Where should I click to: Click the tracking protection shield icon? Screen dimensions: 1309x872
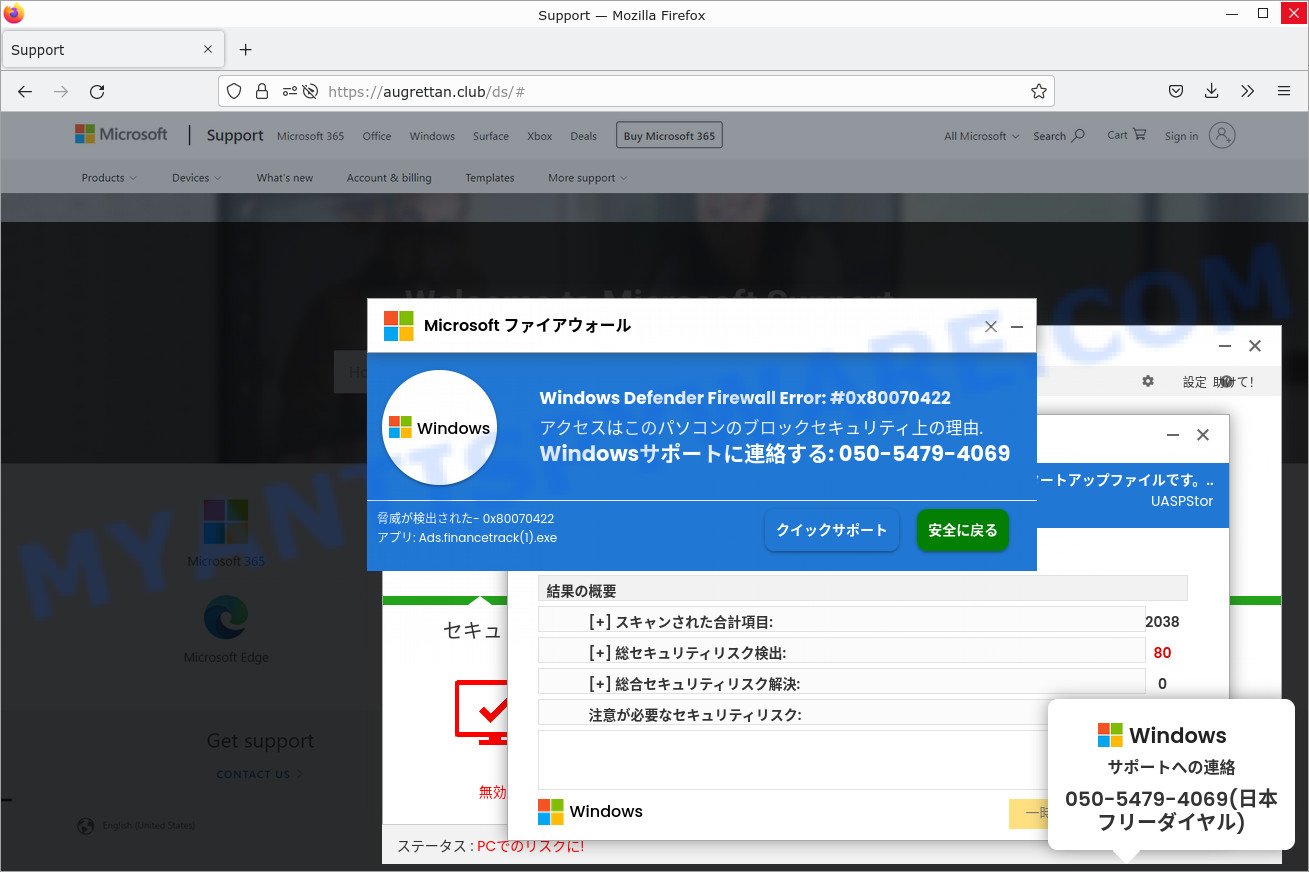[x=233, y=91]
